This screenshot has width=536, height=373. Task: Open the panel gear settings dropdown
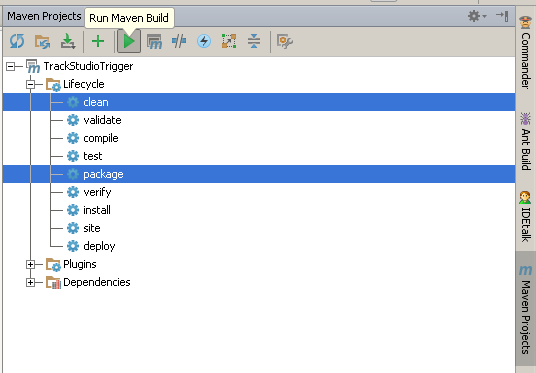coord(477,16)
